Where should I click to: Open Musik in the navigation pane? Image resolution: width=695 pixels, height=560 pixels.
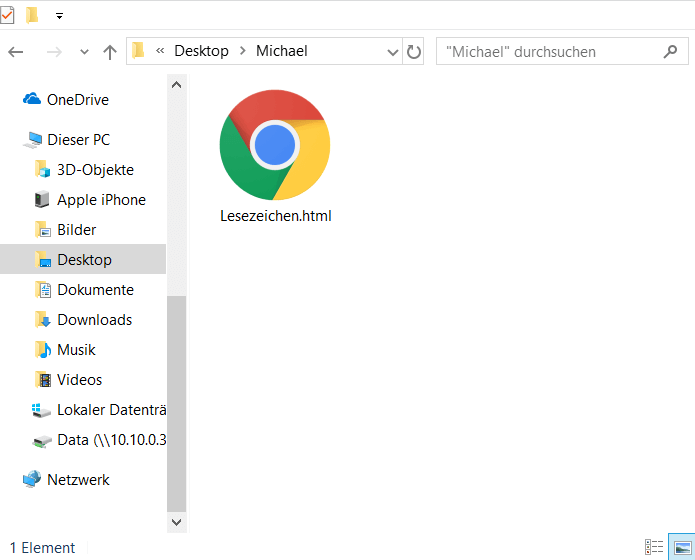tap(76, 350)
